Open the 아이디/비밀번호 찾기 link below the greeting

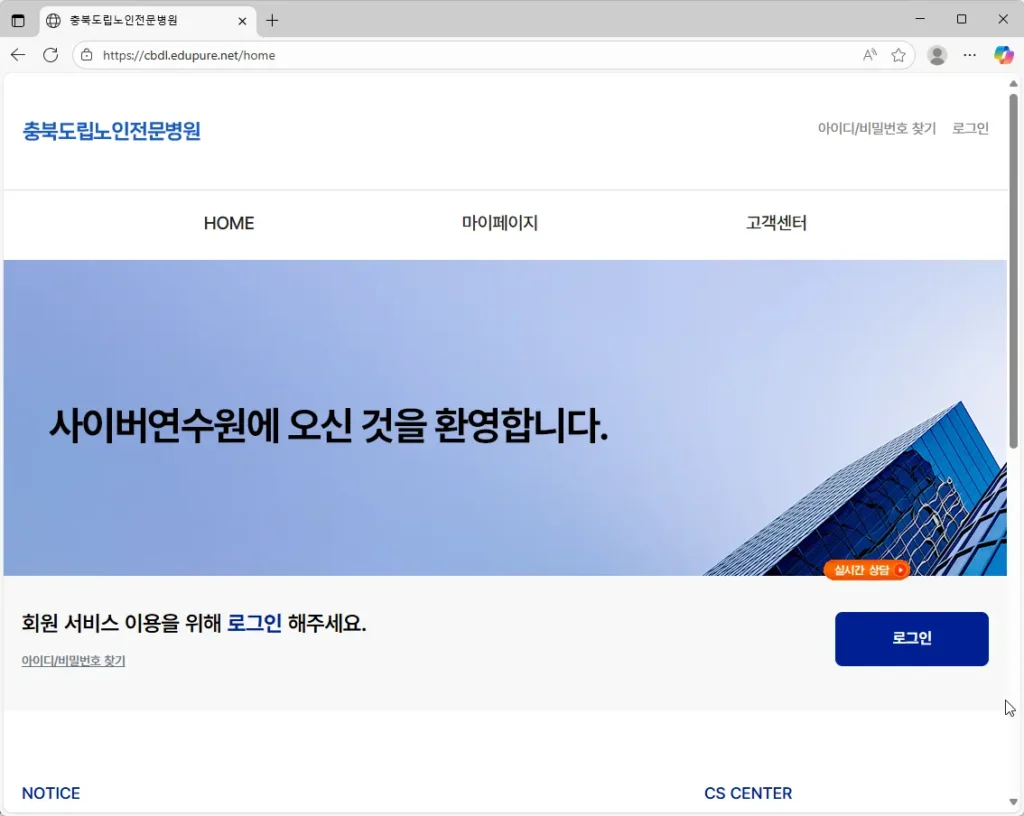[x=73, y=660]
